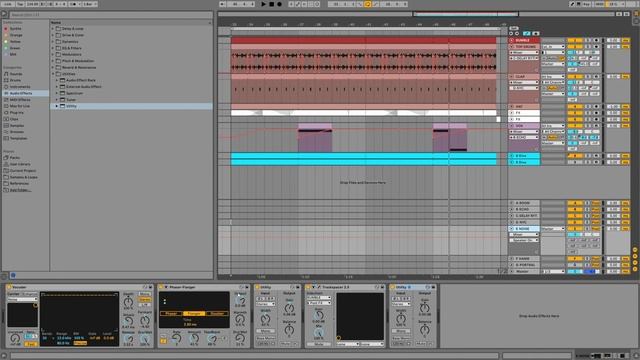Click the Mono button in the first Utility

tap(265, 331)
